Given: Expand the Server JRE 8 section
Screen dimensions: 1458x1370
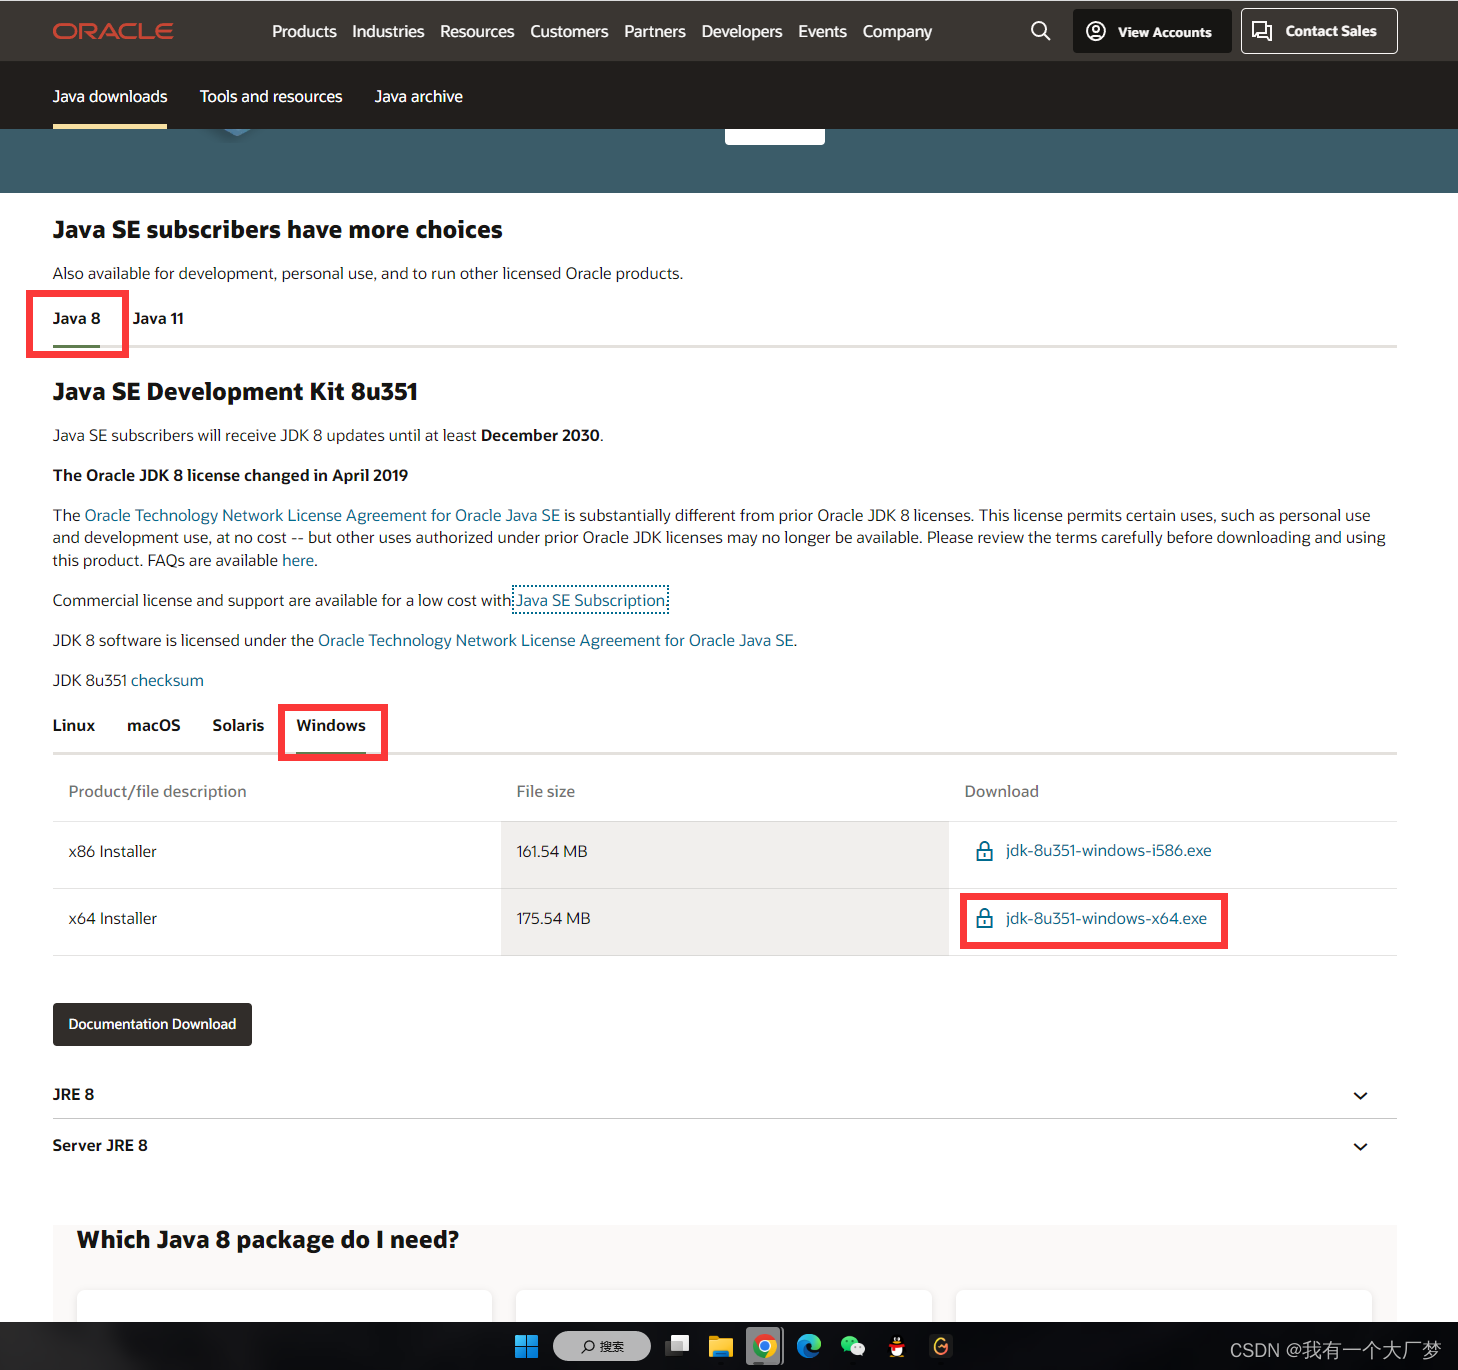Looking at the screenshot, I should tap(1360, 1147).
